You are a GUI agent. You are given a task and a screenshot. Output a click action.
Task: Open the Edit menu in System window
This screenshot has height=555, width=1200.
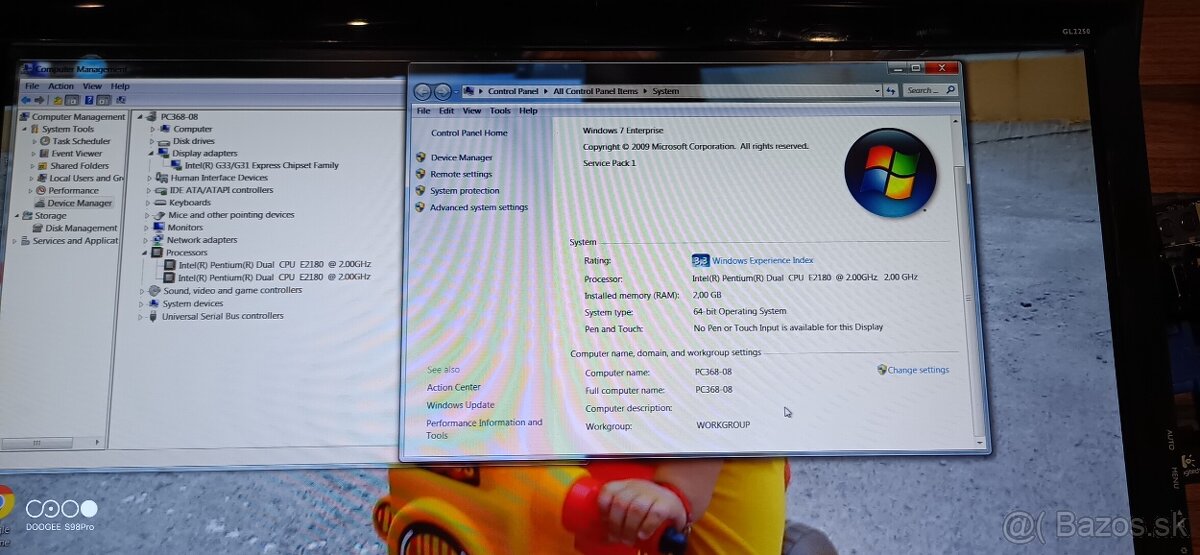446,111
